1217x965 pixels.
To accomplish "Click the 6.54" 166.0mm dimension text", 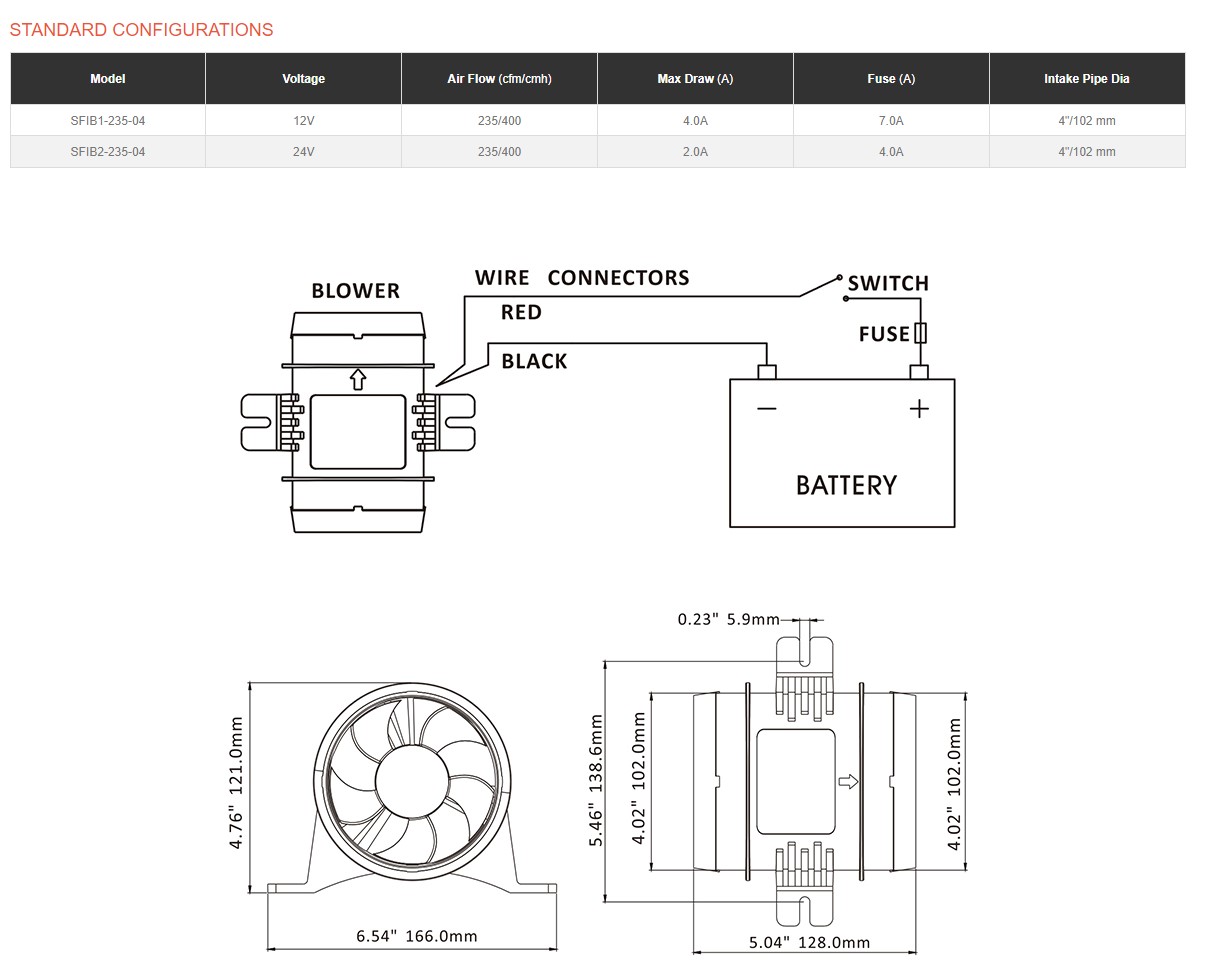I will point(417,936).
